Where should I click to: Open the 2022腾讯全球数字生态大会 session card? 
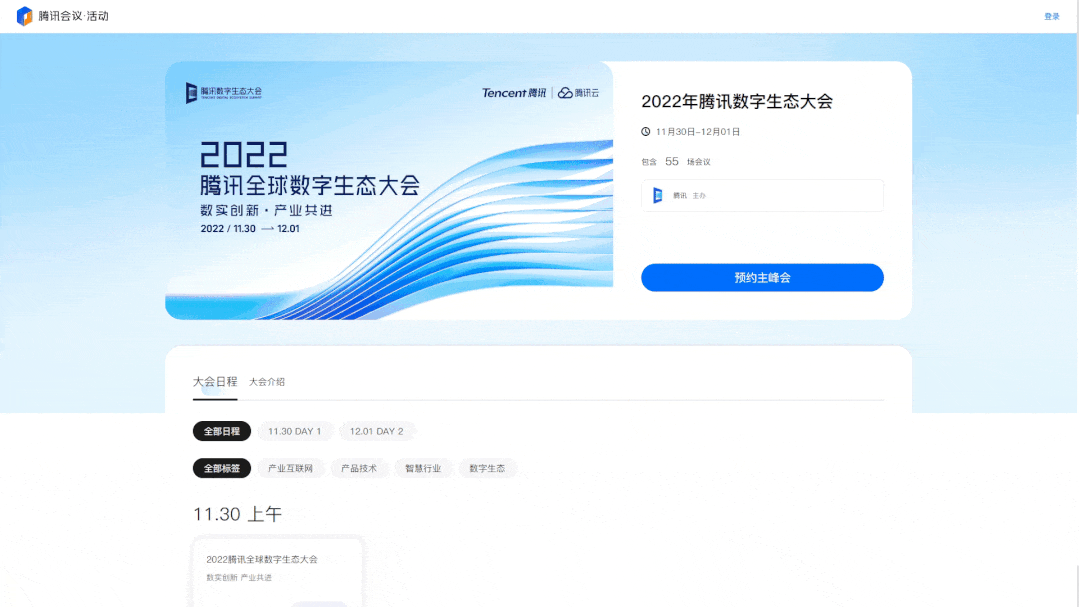pyautogui.click(x=277, y=571)
